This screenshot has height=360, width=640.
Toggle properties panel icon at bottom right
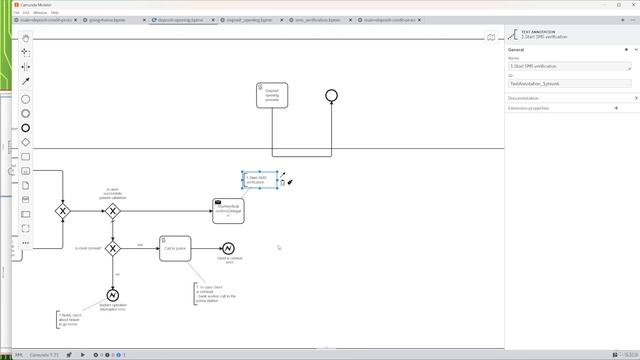pyautogui.click(x=615, y=355)
